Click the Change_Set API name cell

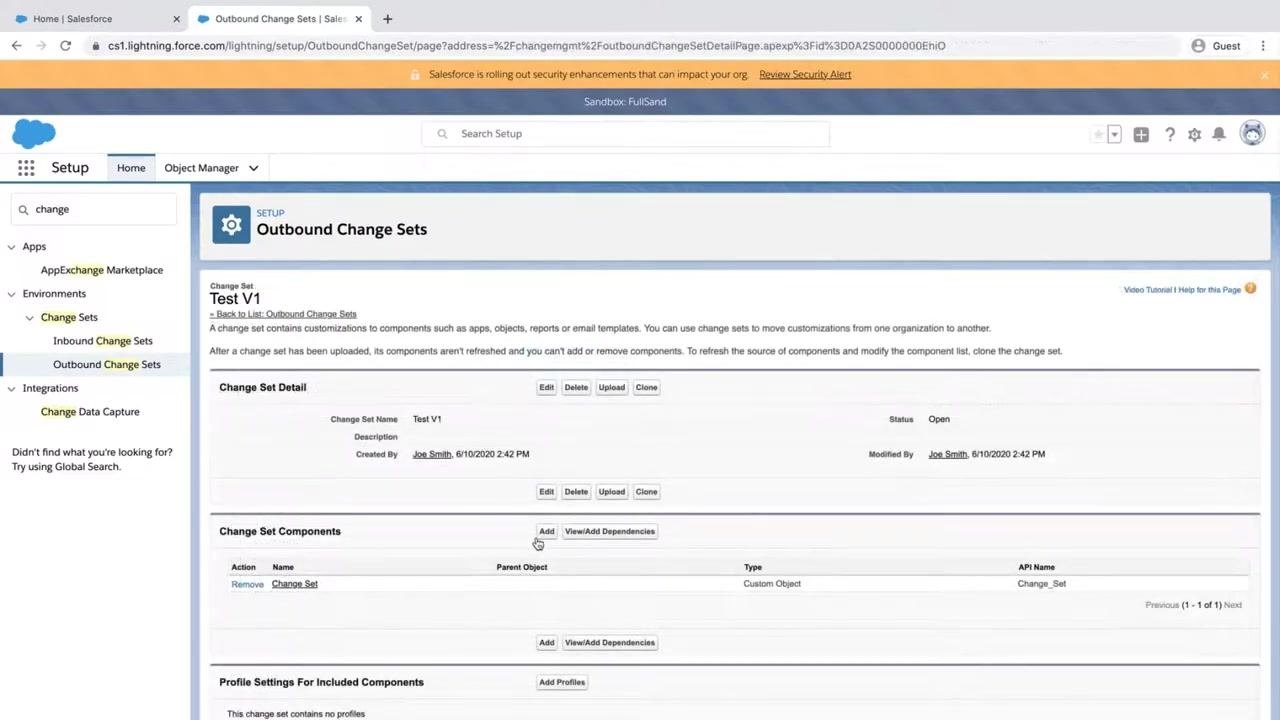[x=1042, y=584]
